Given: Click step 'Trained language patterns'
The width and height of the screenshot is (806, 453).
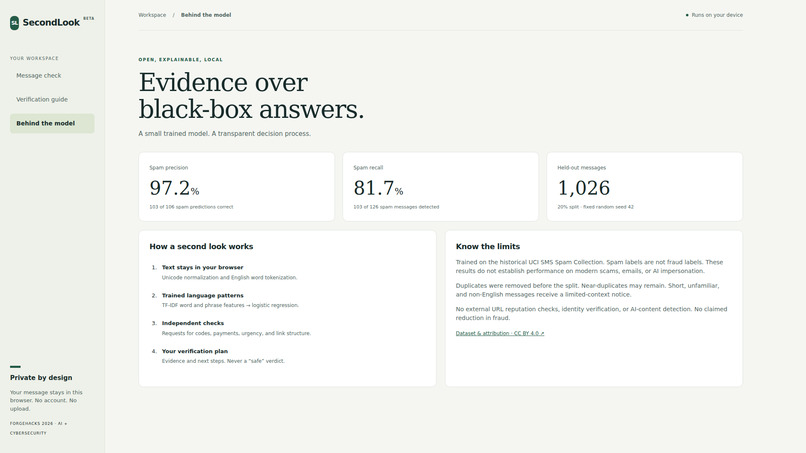Looking at the screenshot, I should [203, 295].
